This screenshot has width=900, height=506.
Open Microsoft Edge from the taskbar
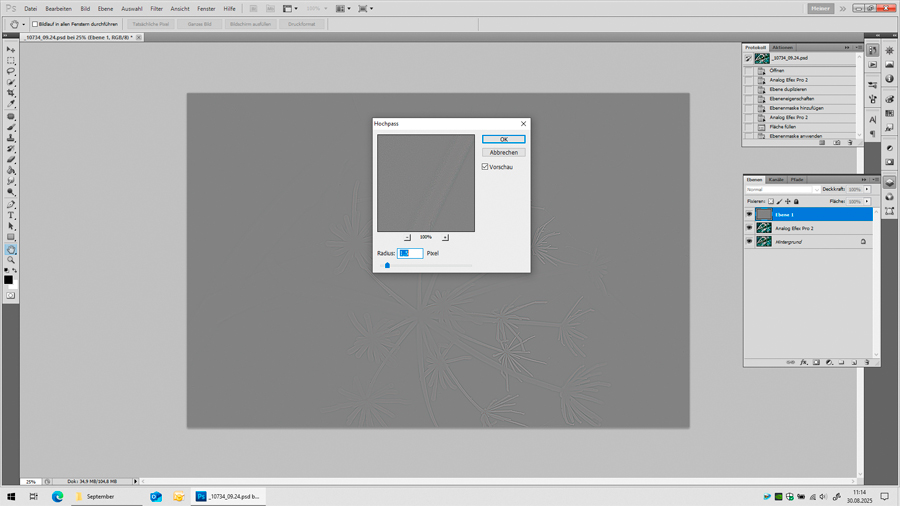point(57,496)
